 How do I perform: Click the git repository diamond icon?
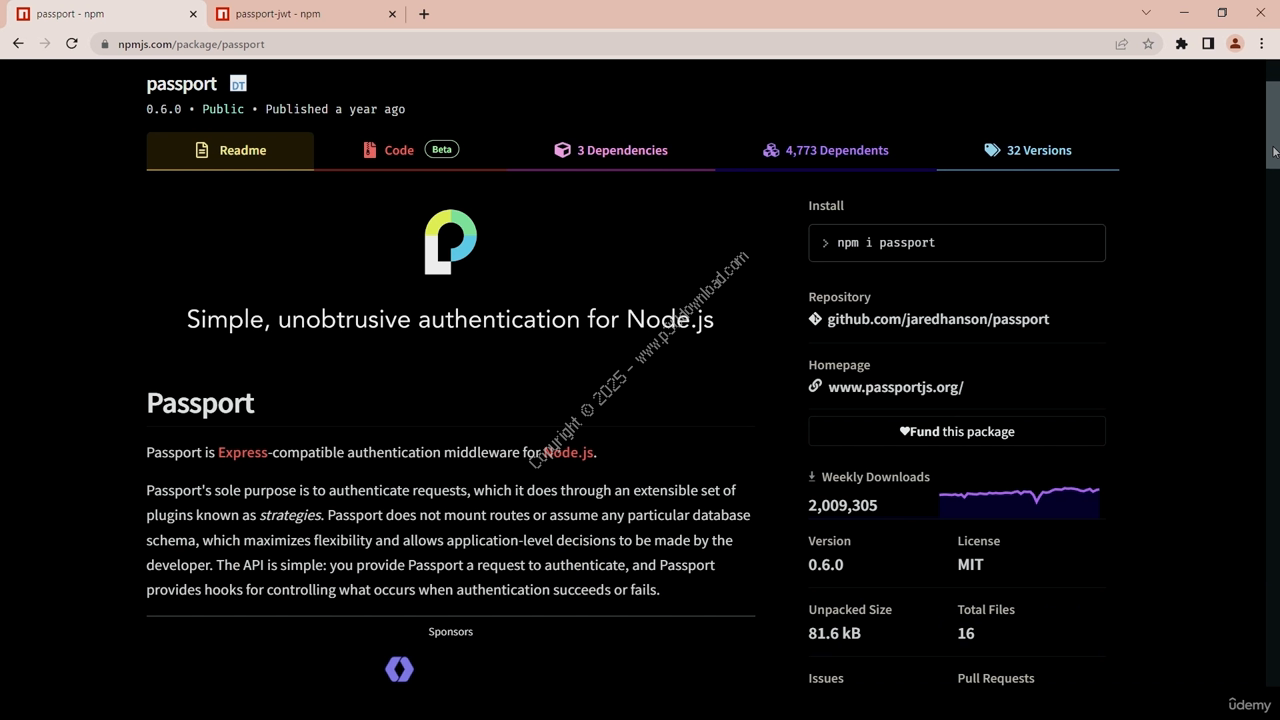pos(815,319)
